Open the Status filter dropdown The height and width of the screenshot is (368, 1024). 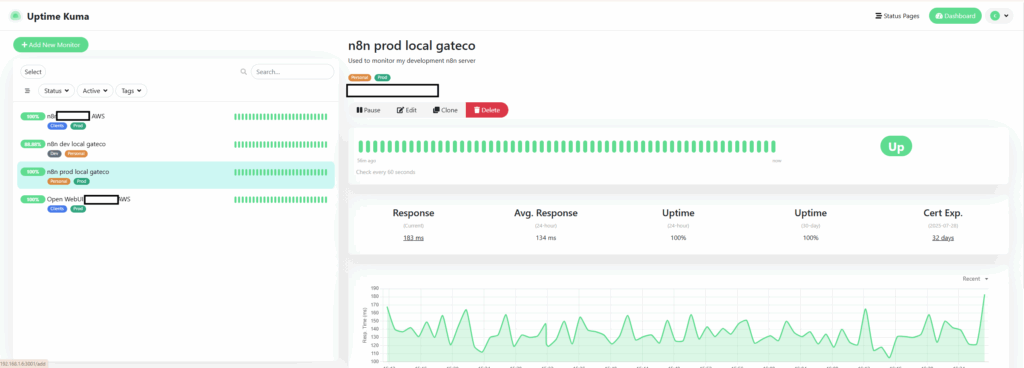click(x=56, y=91)
